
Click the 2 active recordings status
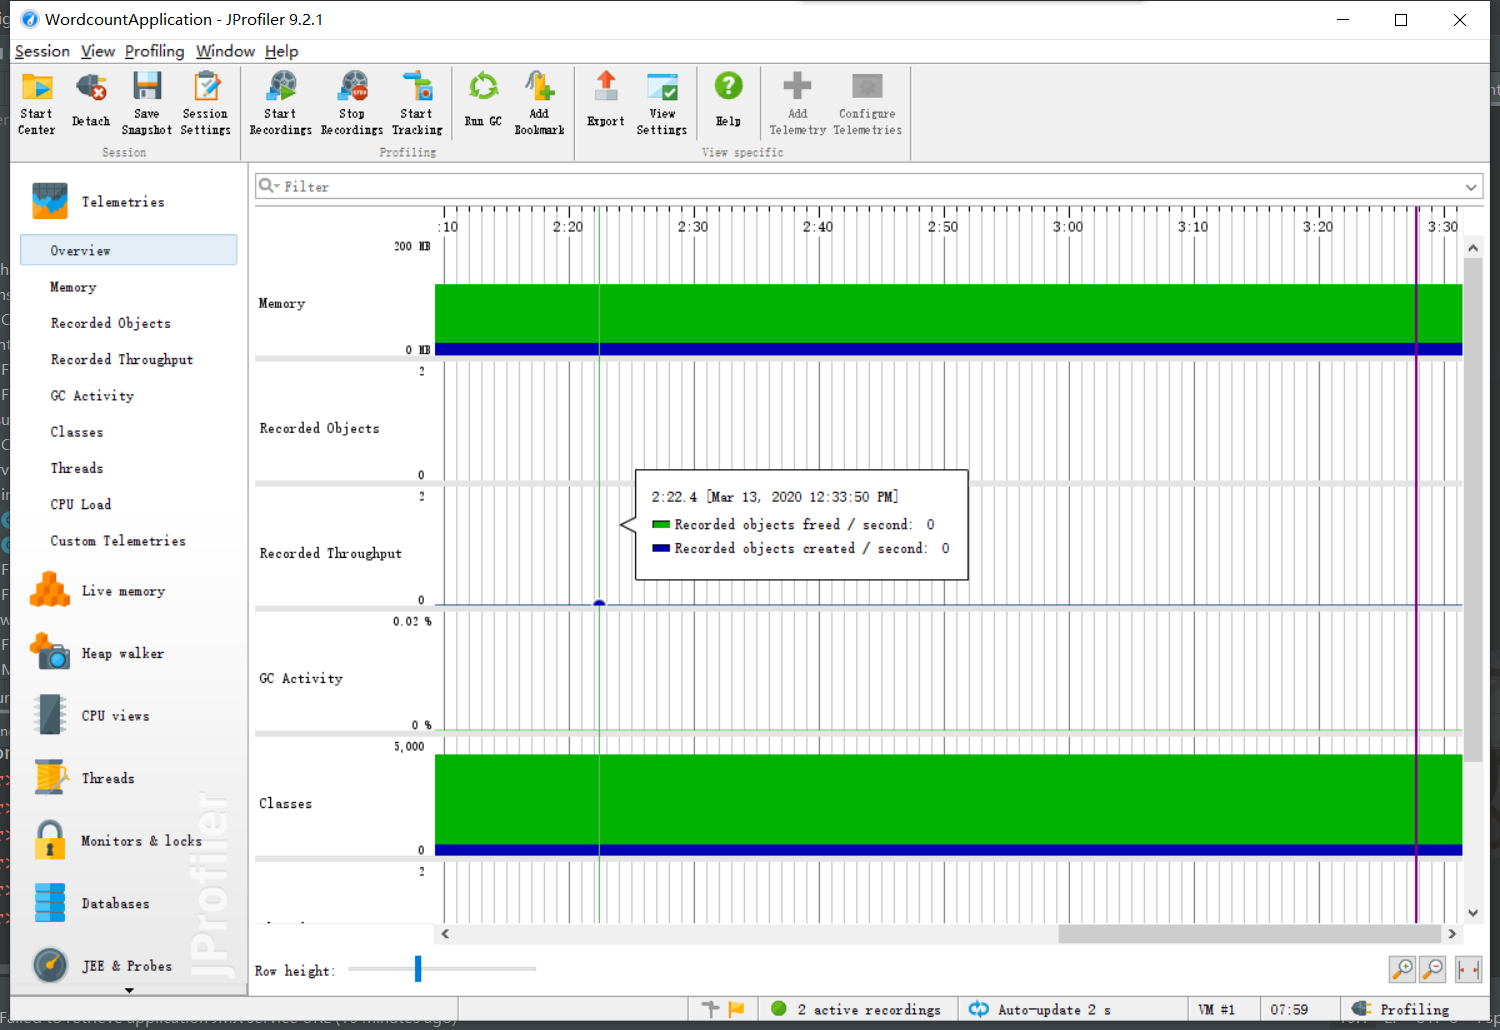(858, 1009)
